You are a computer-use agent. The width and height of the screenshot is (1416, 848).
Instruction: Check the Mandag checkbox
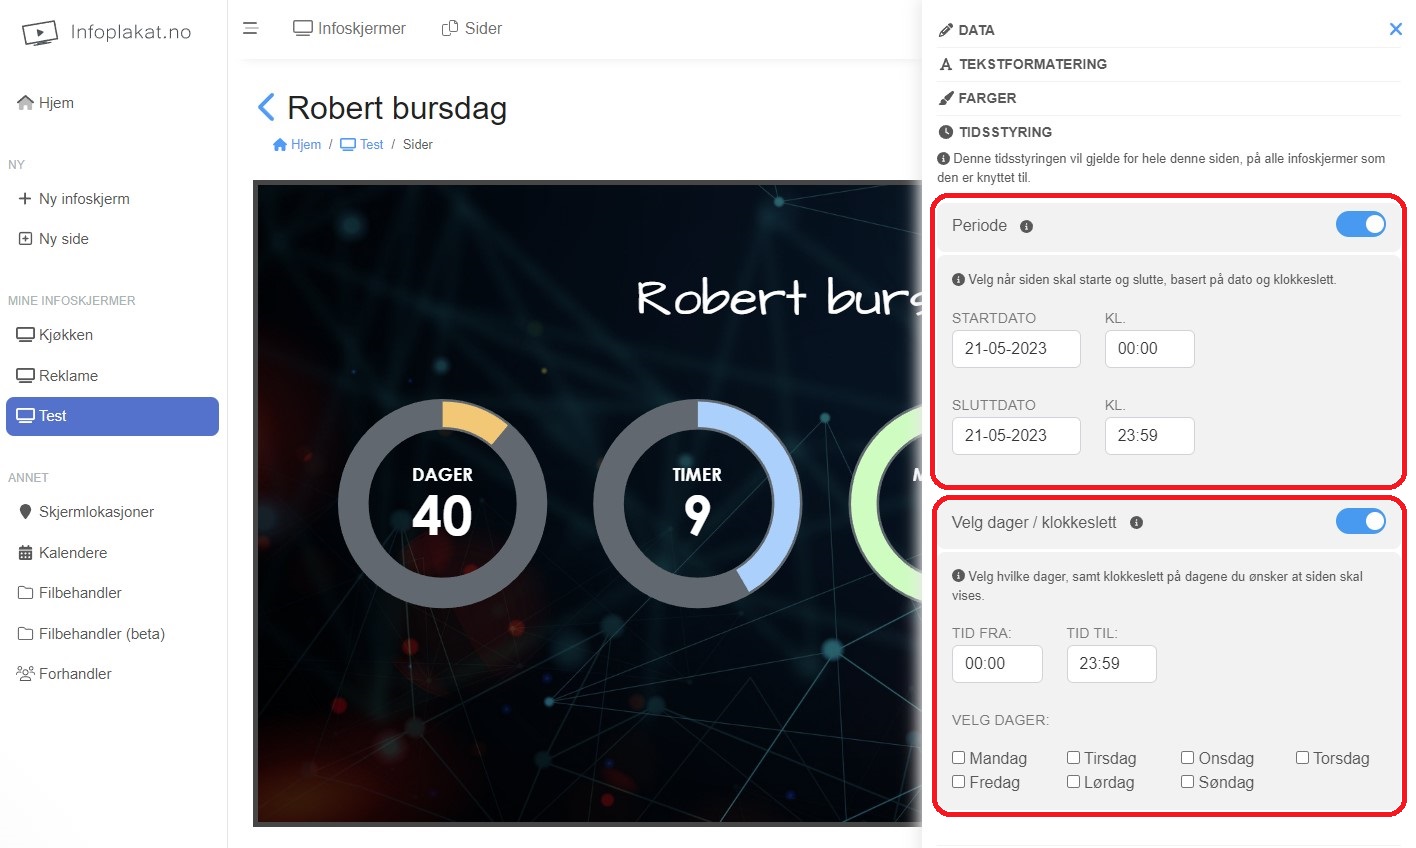(x=959, y=757)
